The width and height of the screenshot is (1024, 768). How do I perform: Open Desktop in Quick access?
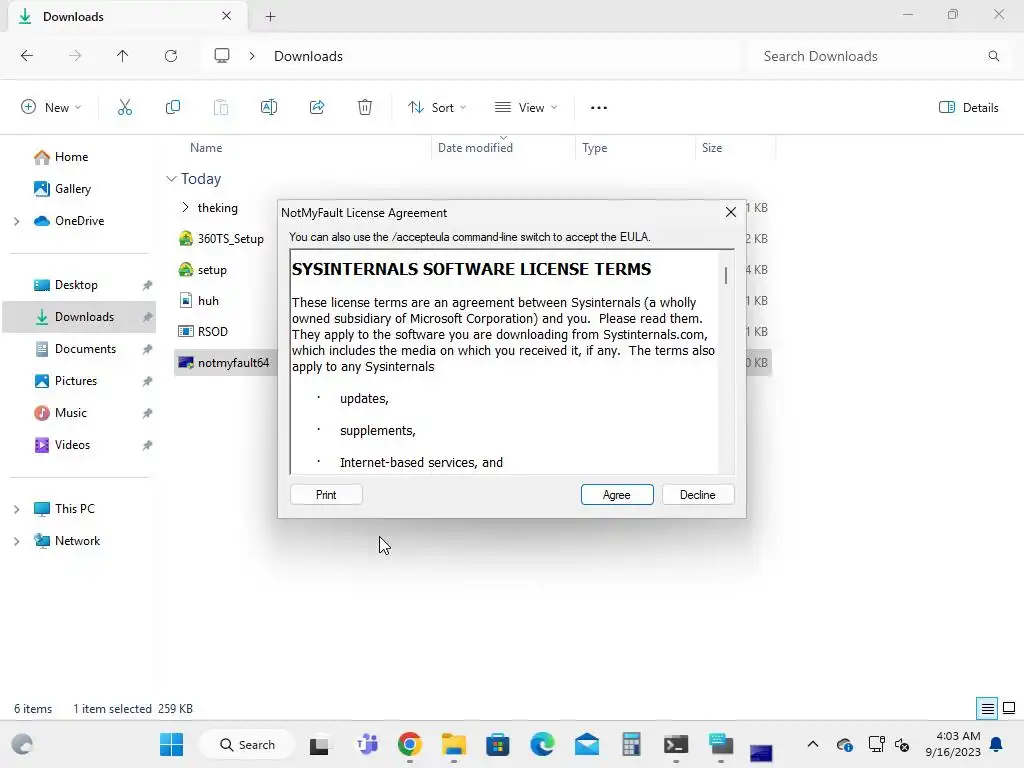click(x=76, y=285)
